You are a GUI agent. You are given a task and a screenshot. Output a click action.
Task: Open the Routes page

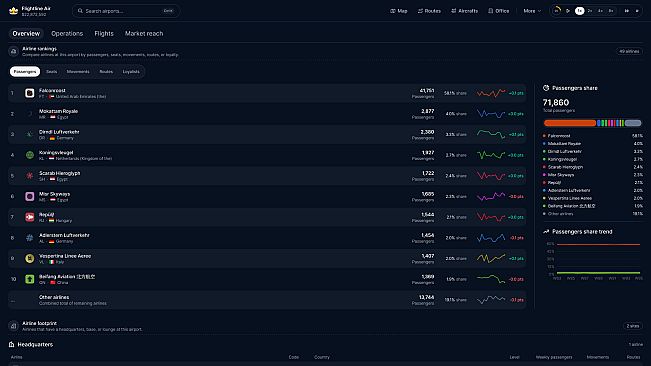click(x=429, y=11)
